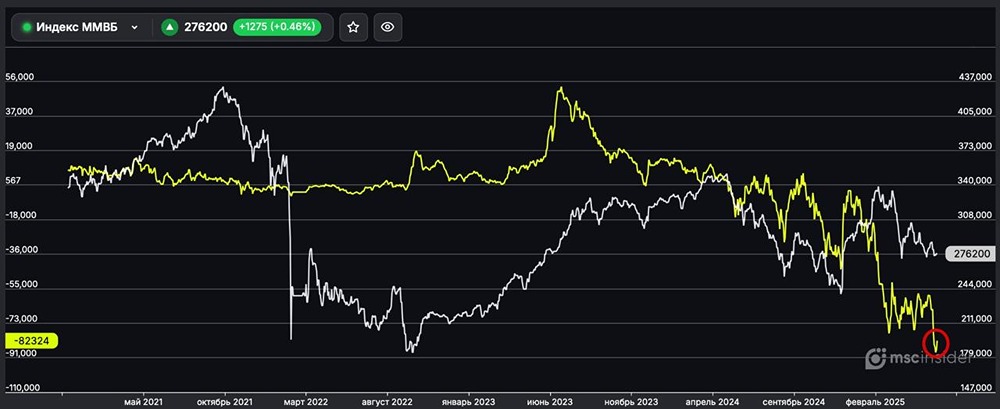Click left axis label 567
1000x409 pixels.
[x=13, y=181]
